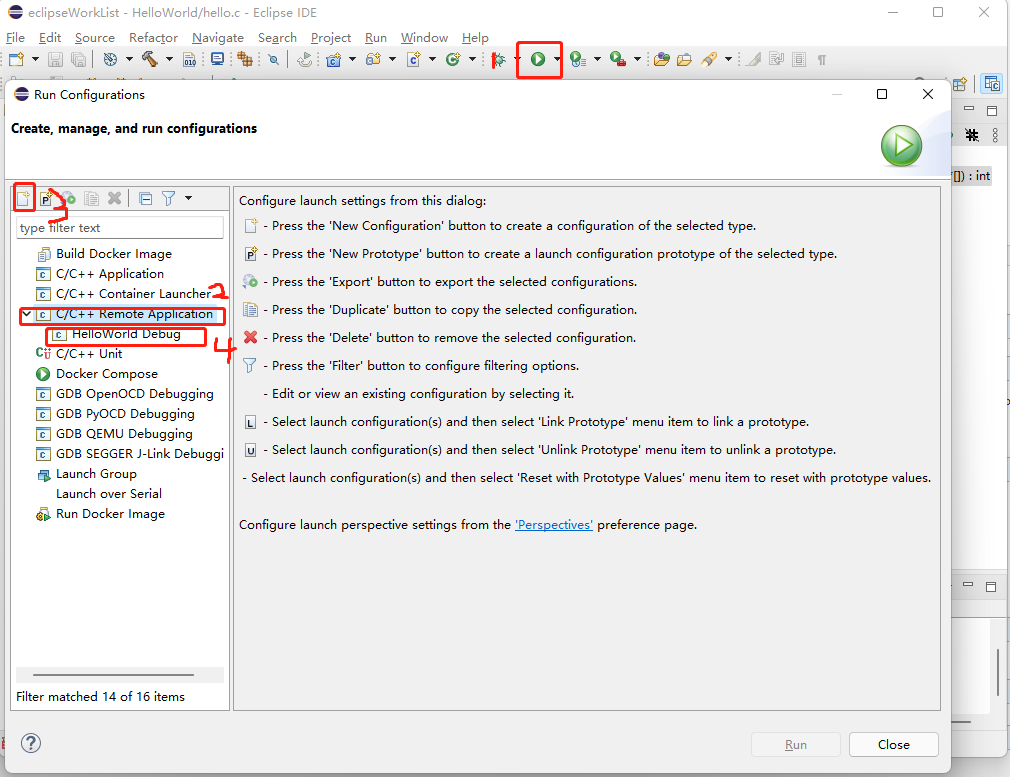Click the green C refresh icon
The height and width of the screenshot is (777, 1010).
(453, 59)
